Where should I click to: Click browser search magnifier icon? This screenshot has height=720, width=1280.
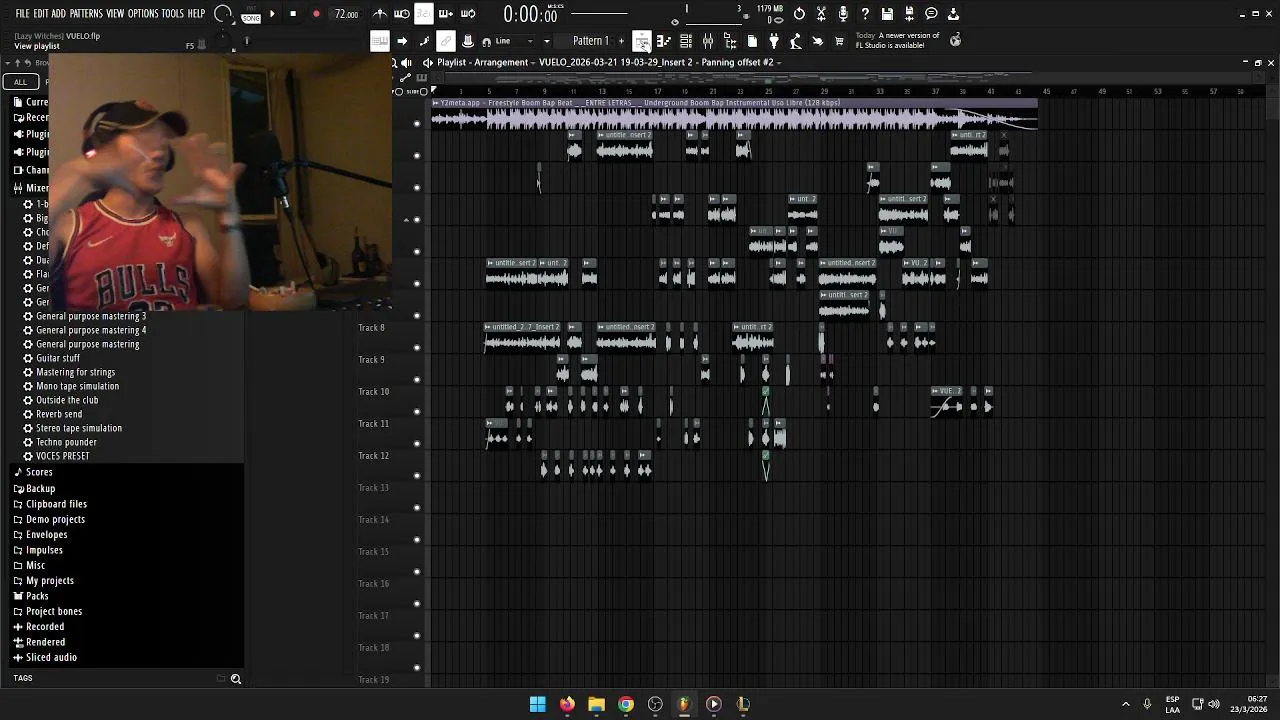tap(236, 679)
